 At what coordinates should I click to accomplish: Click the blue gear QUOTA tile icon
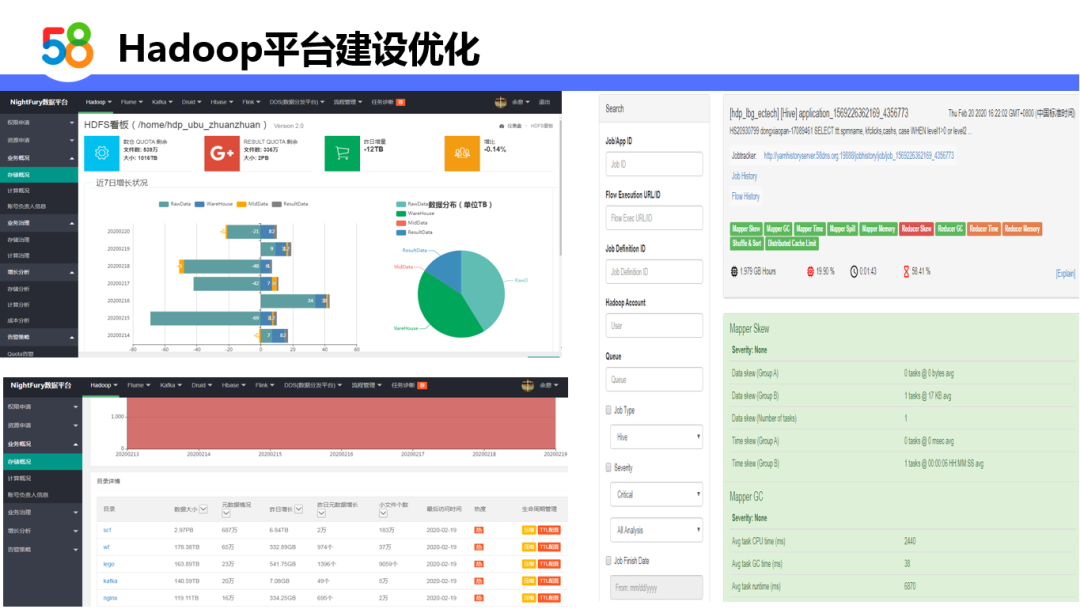tap(101, 153)
